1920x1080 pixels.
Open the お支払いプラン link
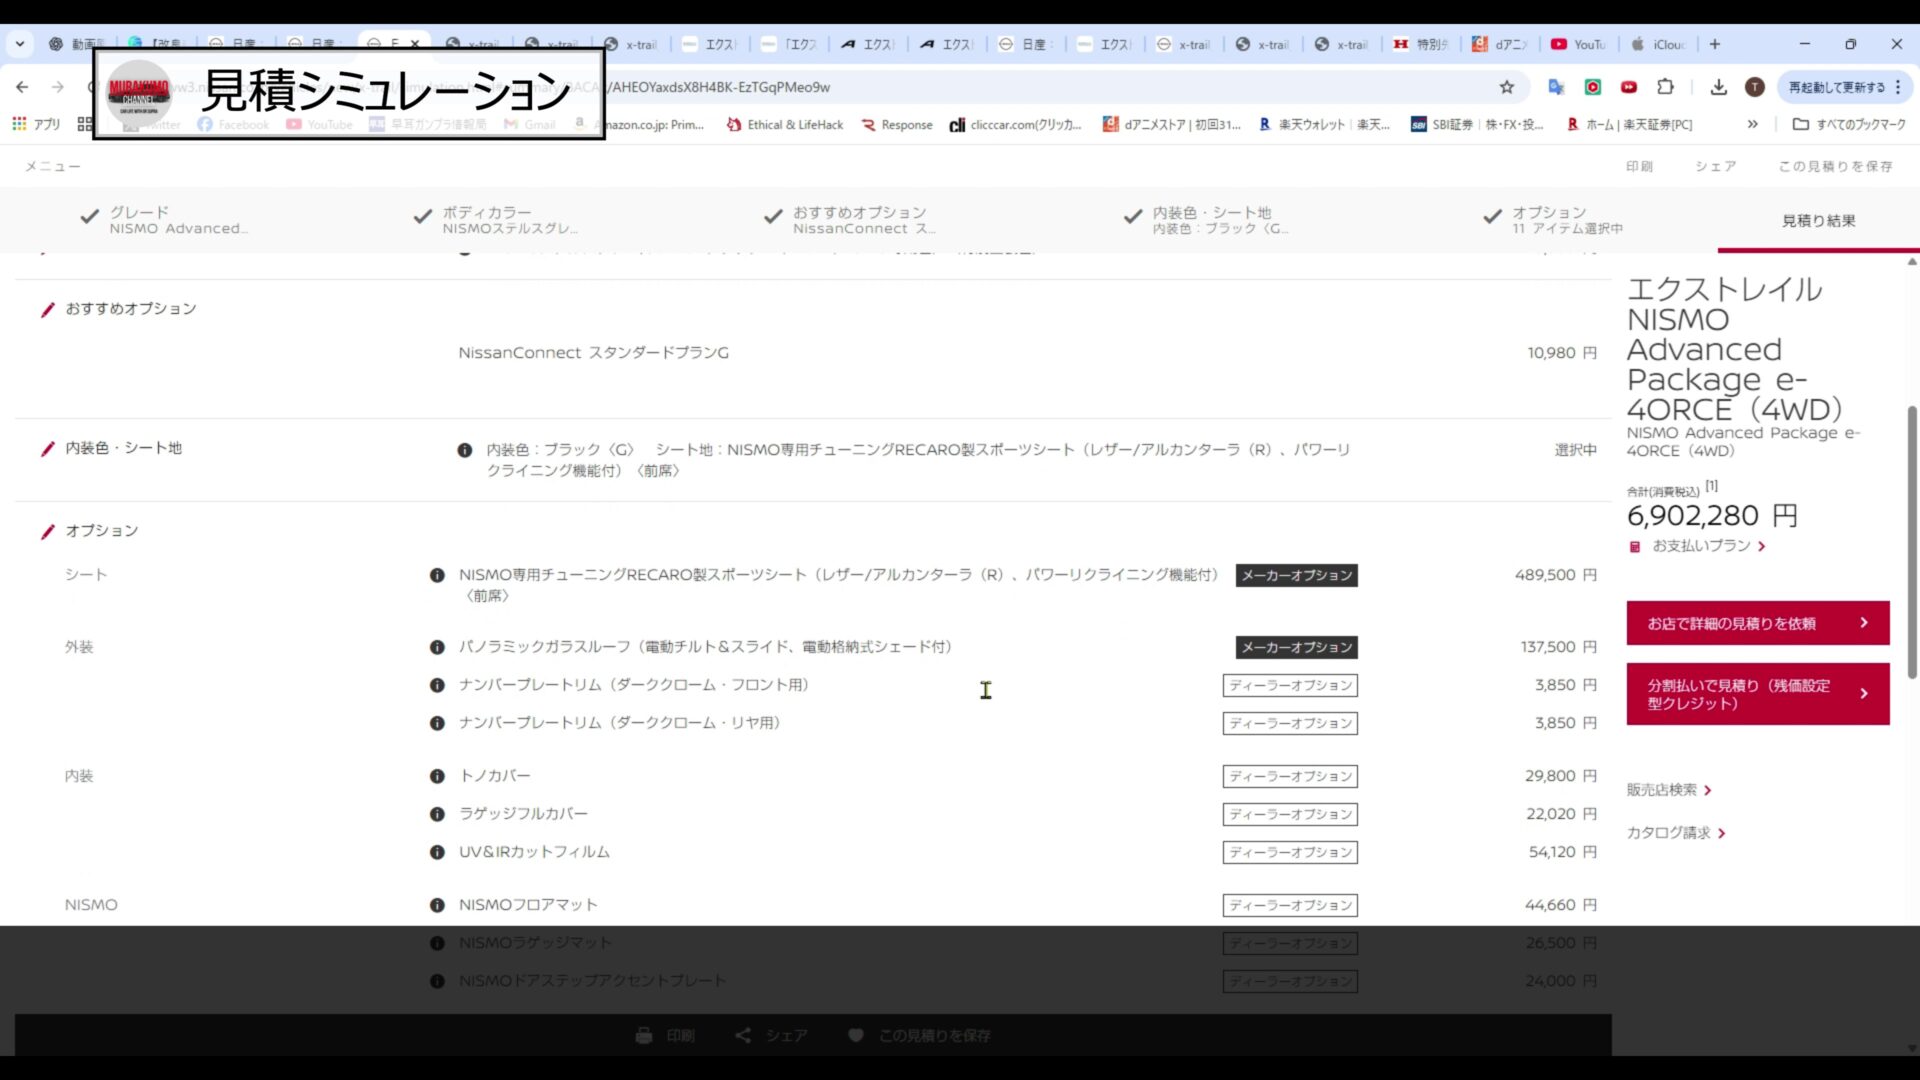pos(1709,546)
